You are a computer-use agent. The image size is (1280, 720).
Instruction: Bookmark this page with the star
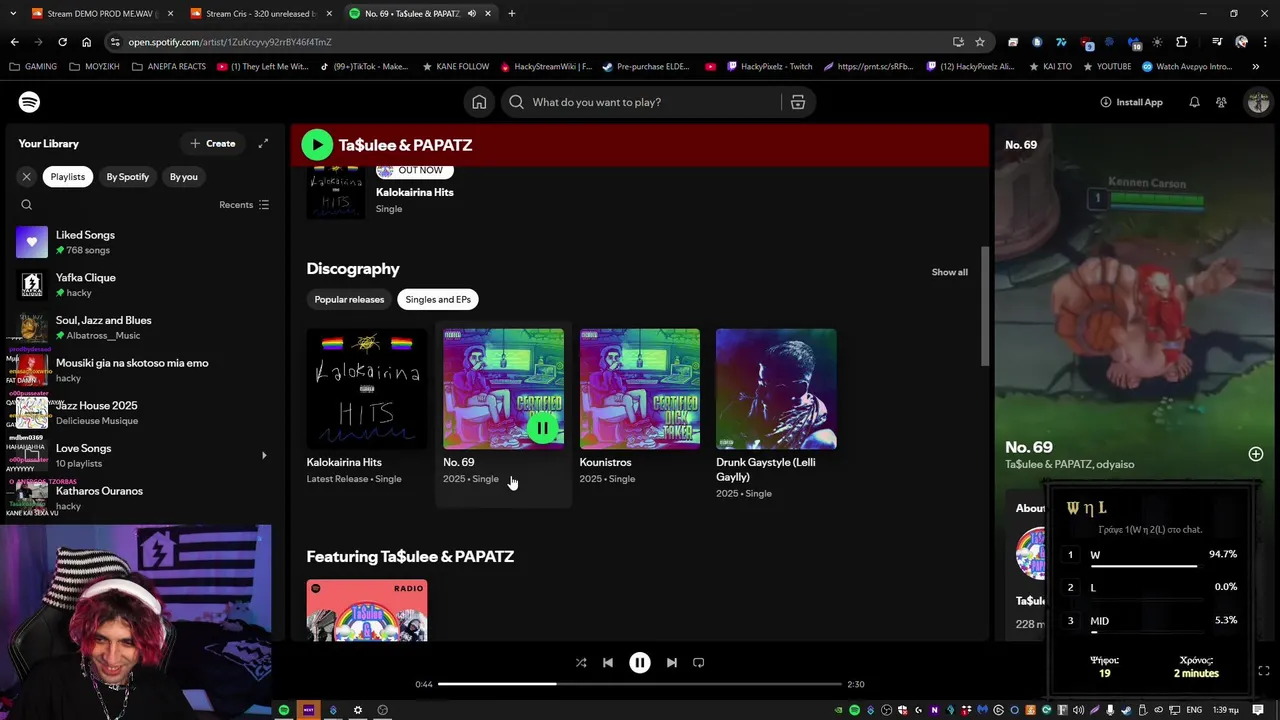[x=980, y=42]
